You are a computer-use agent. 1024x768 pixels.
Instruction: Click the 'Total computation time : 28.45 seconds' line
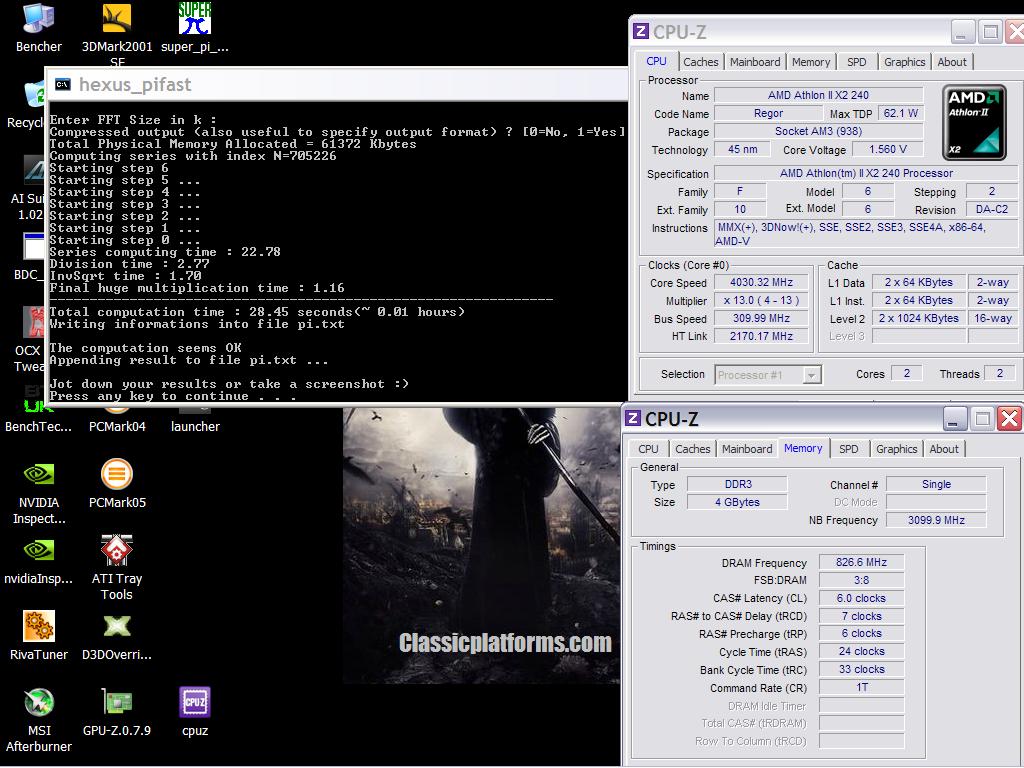257,312
